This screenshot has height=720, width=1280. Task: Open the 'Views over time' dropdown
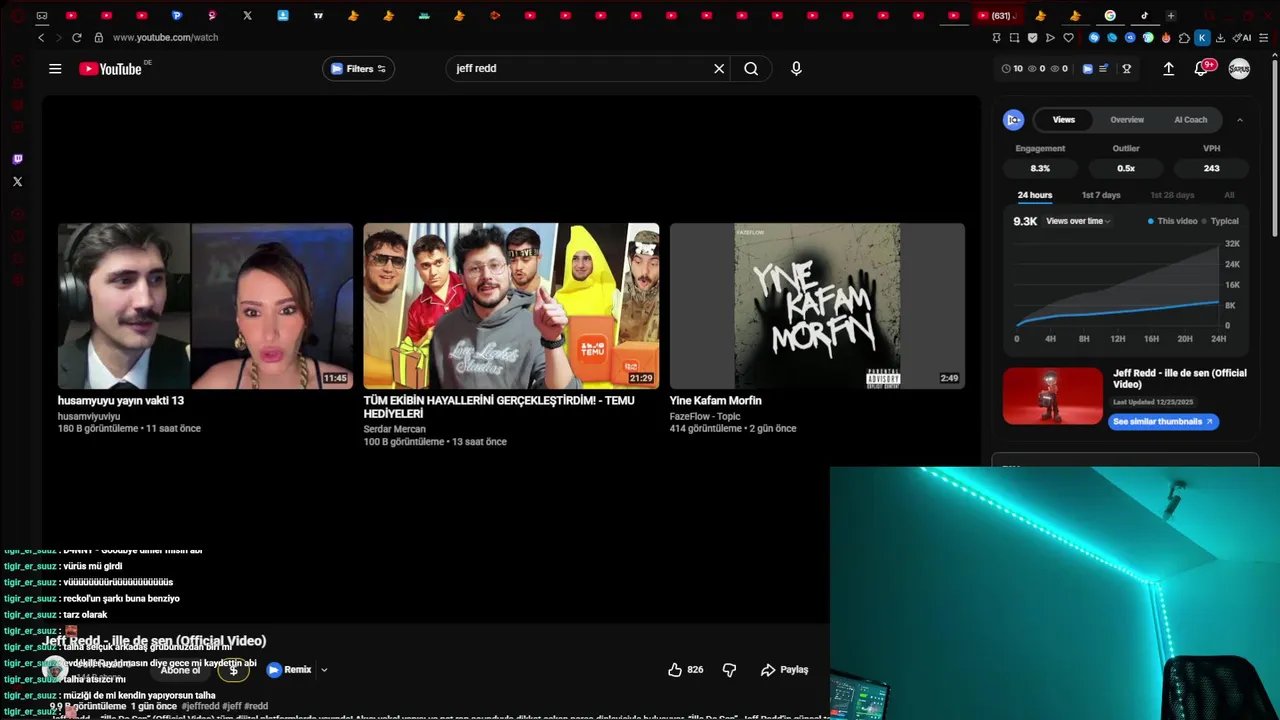click(1078, 221)
